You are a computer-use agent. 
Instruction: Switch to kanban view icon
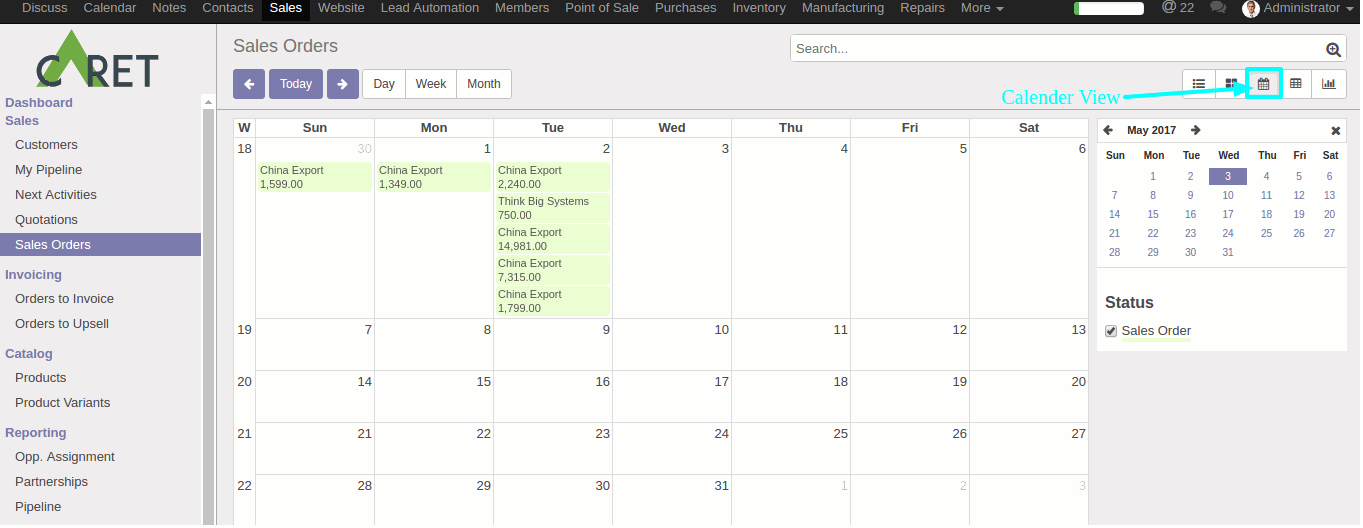[1231, 84]
